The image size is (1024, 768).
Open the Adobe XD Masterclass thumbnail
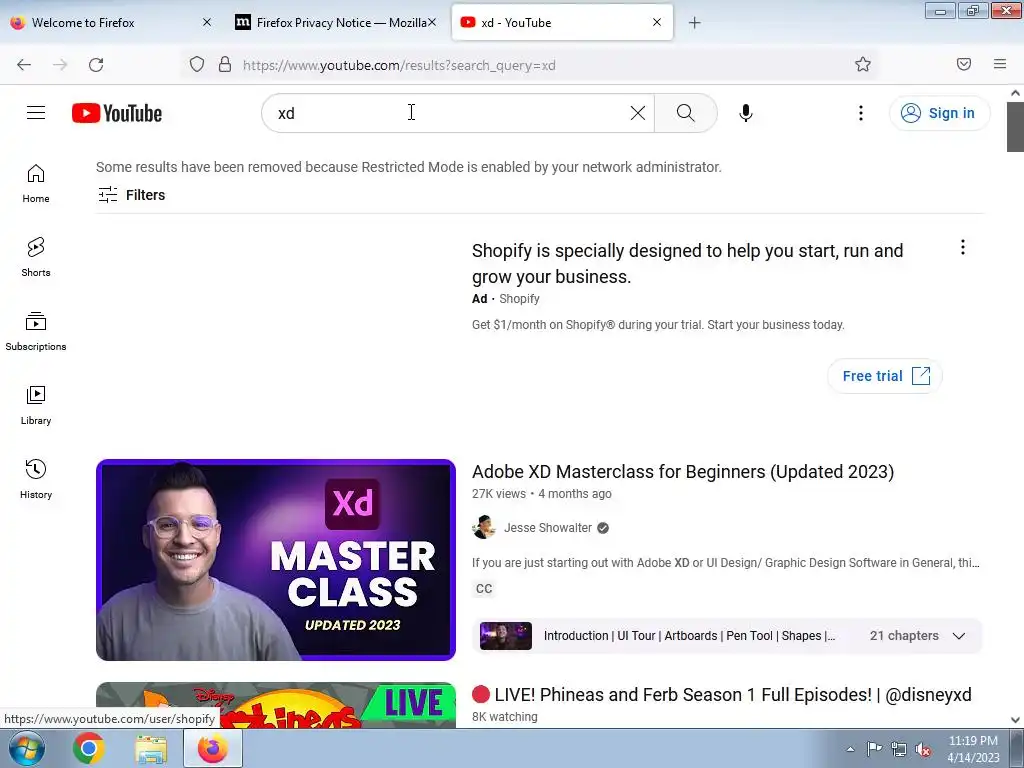pos(276,560)
